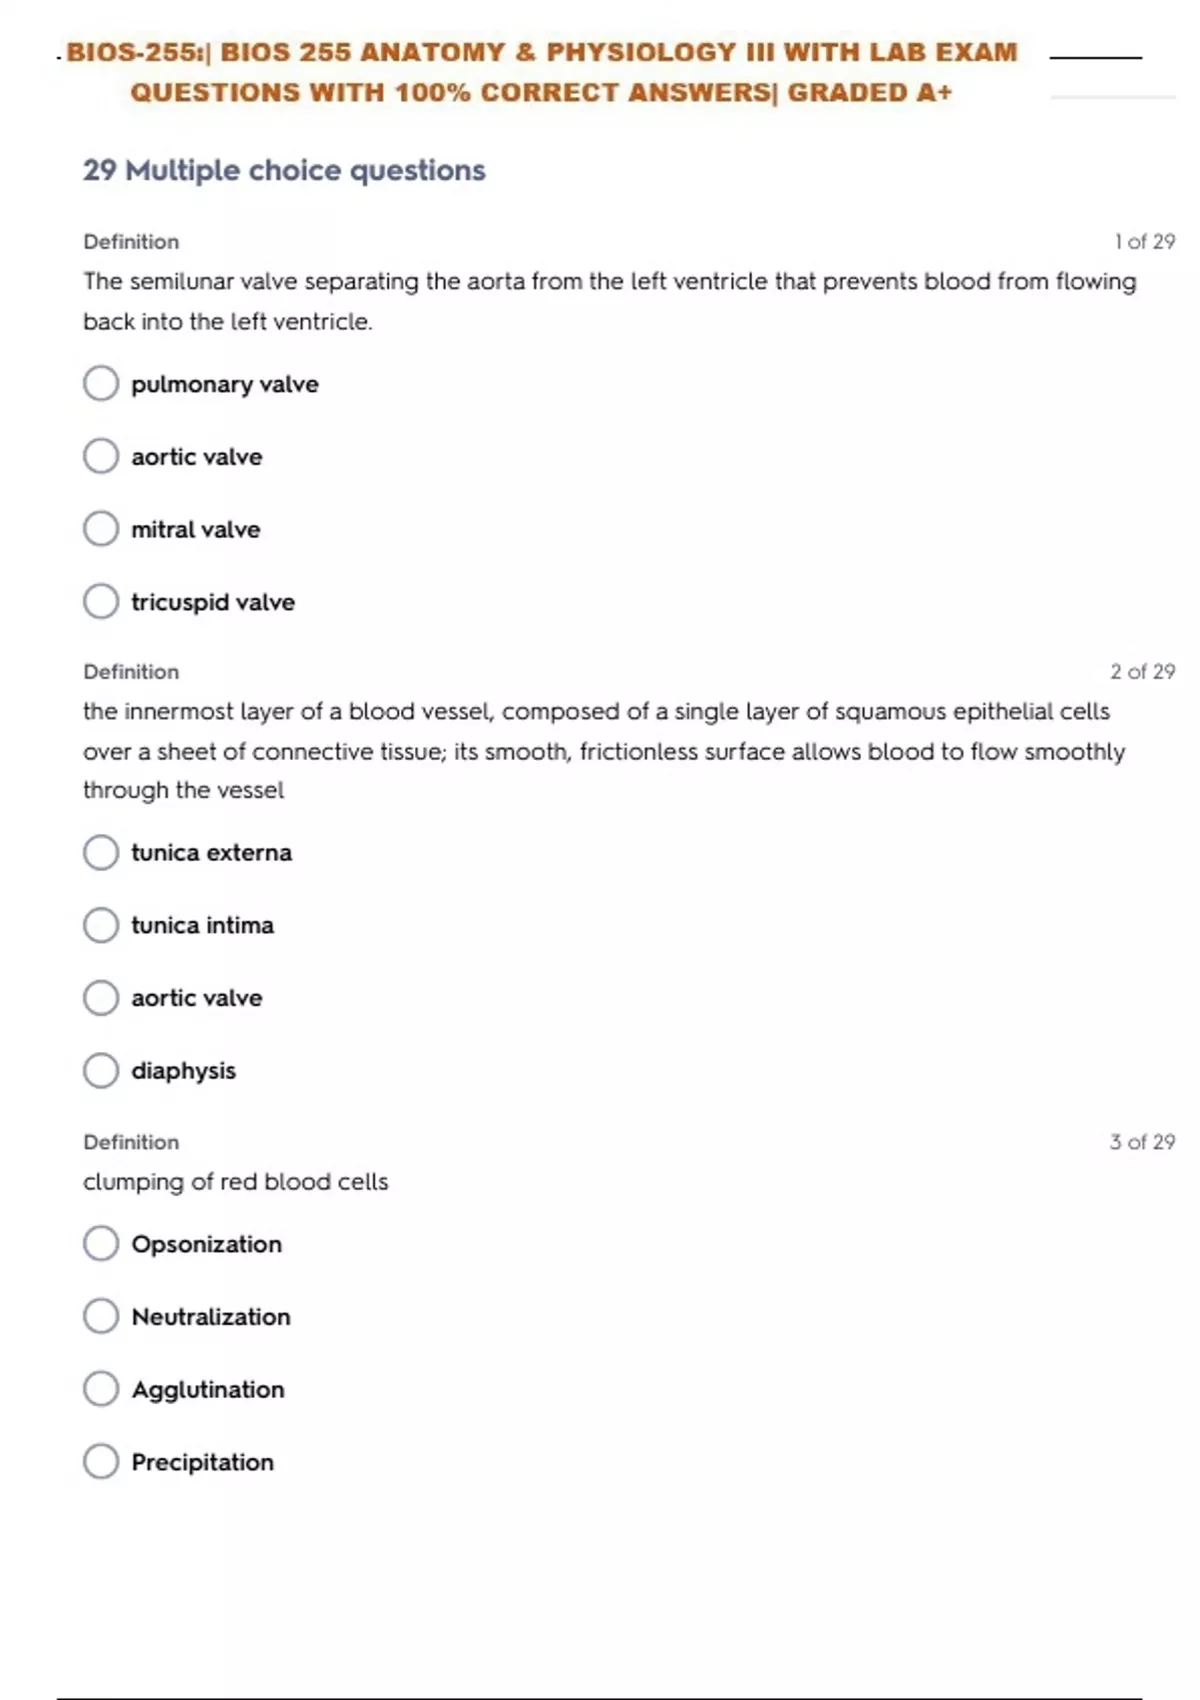Click the "1 of 29" question counter
The height and width of the screenshot is (1700, 1200).
[x=1144, y=242]
